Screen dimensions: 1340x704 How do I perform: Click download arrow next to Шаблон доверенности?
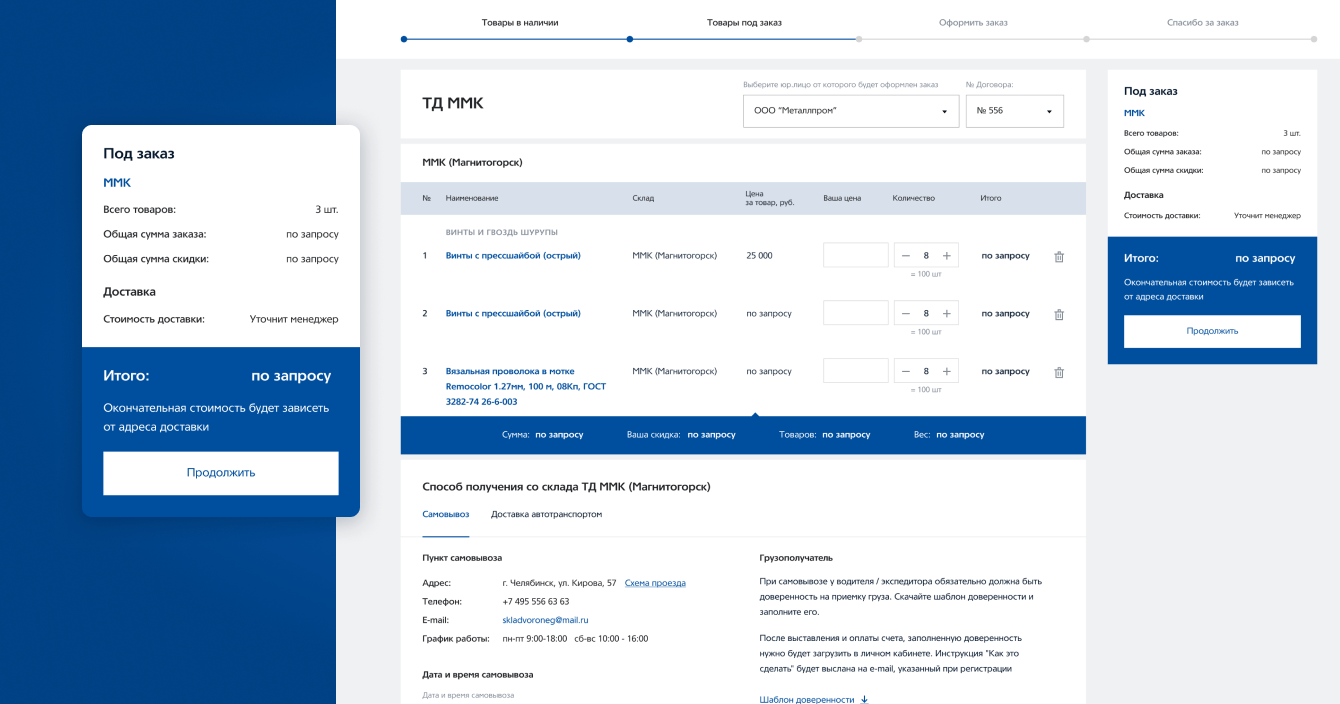click(864, 700)
